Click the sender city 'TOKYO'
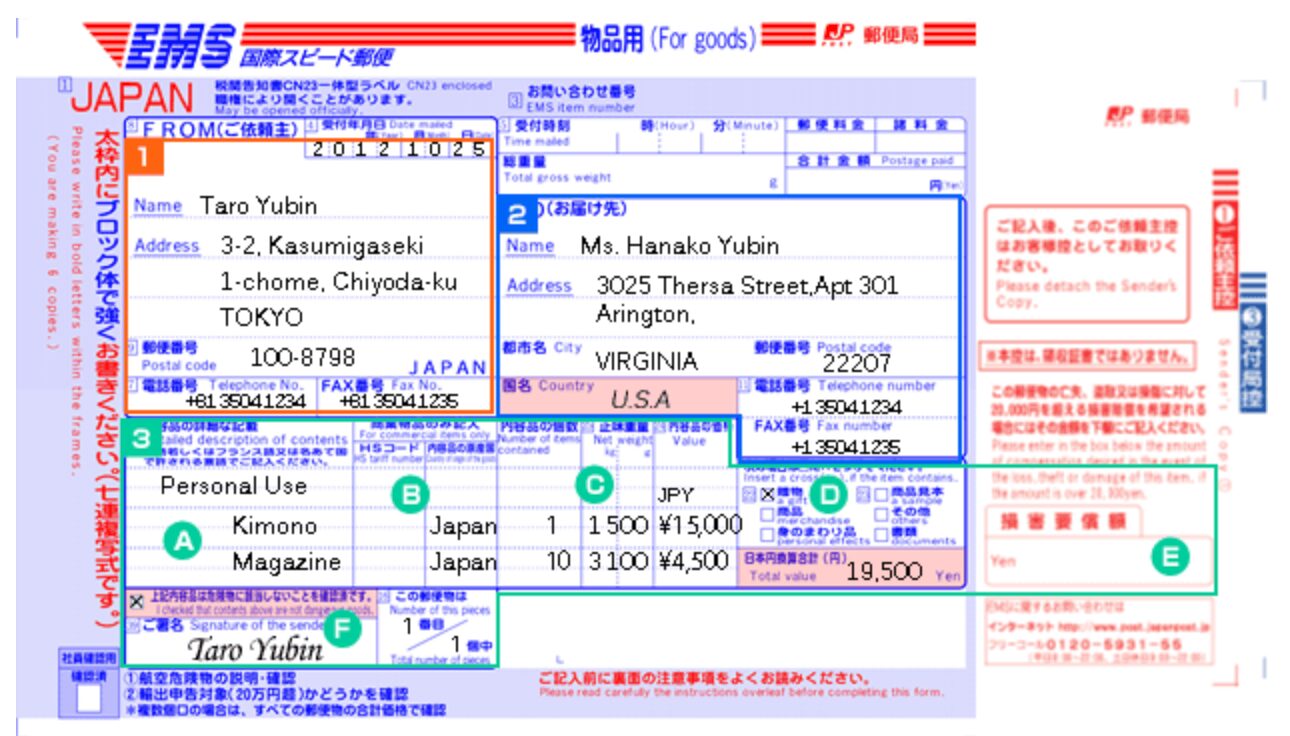 pos(261,318)
